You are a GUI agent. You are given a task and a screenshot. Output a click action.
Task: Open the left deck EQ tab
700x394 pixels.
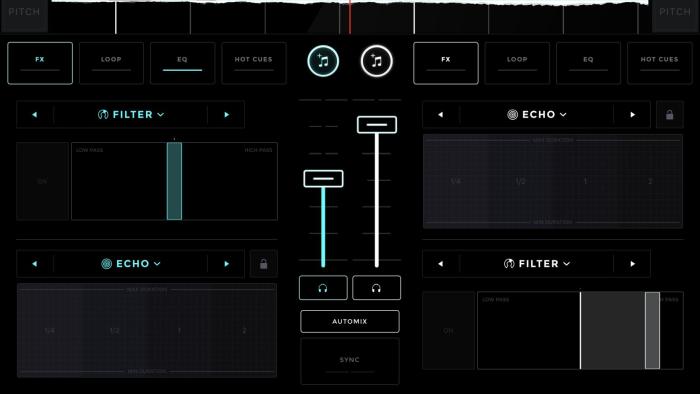click(182, 63)
